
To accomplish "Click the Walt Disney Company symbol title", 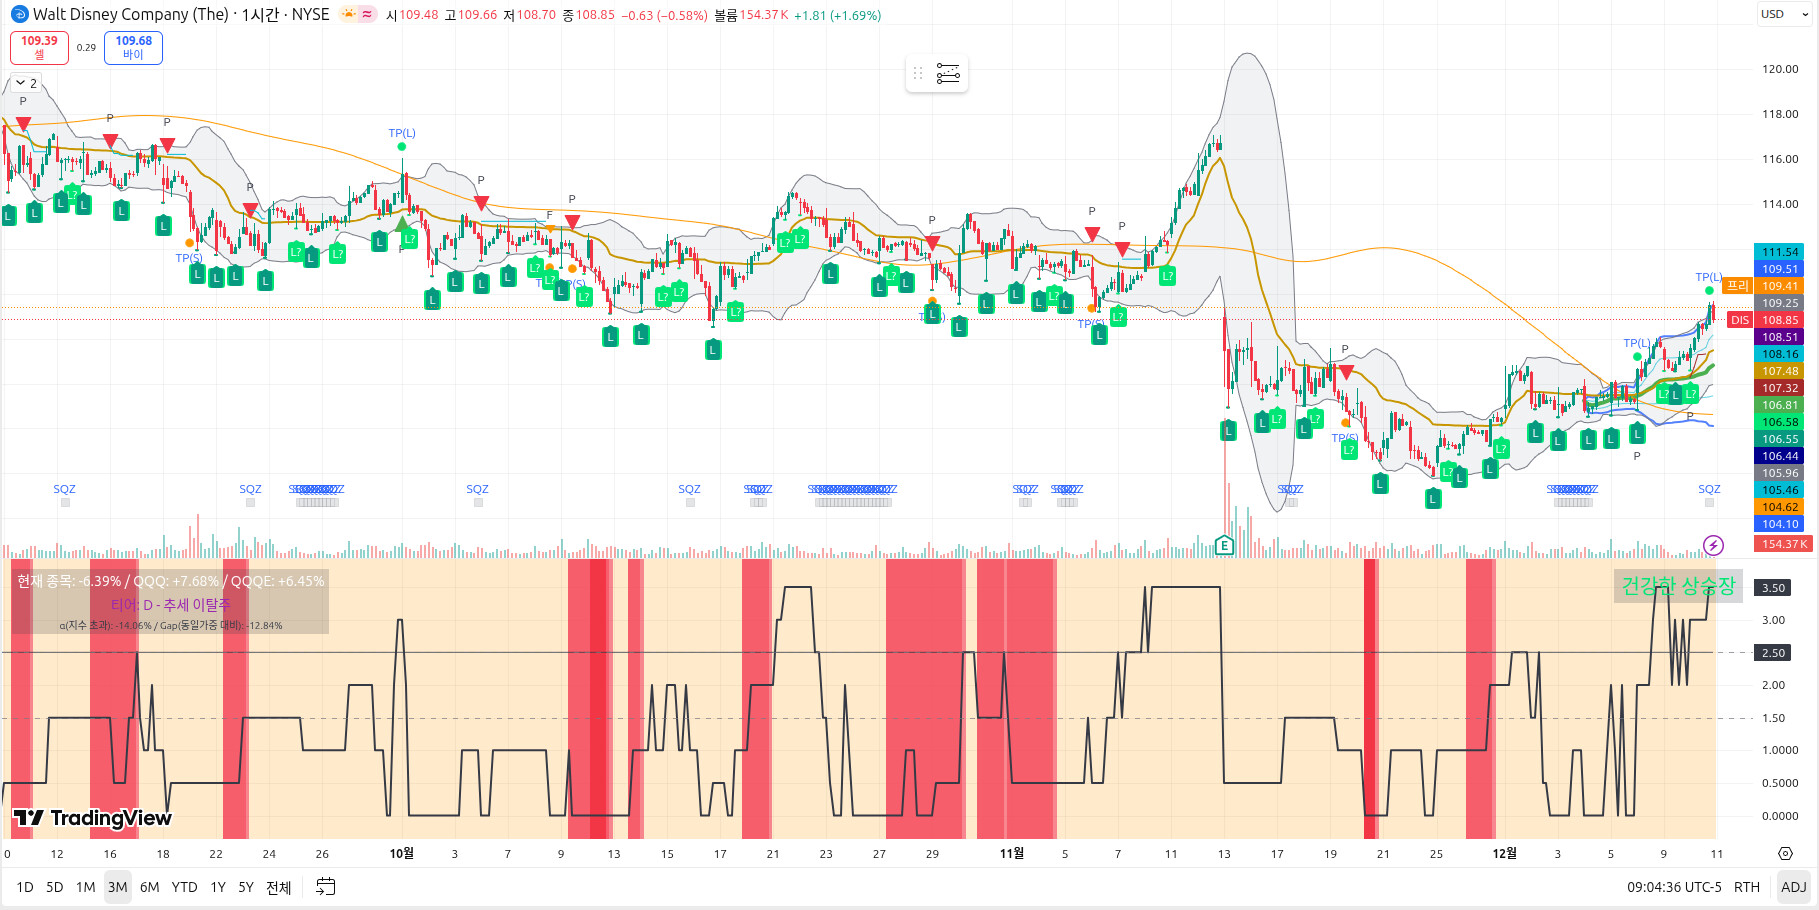I will click(x=131, y=14).
